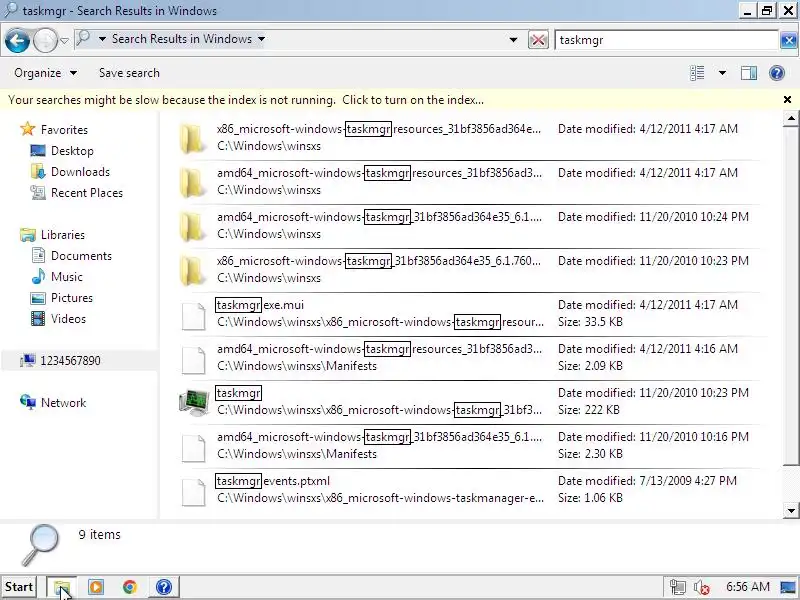The image size is (800, 600).
Task: Click the greyed Forward arrow button
Action: (x=45, y=40)
